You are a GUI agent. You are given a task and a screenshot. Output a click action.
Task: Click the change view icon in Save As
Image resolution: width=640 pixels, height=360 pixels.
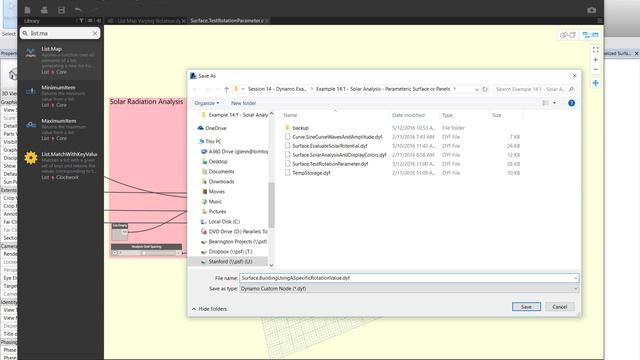point(545,103)
